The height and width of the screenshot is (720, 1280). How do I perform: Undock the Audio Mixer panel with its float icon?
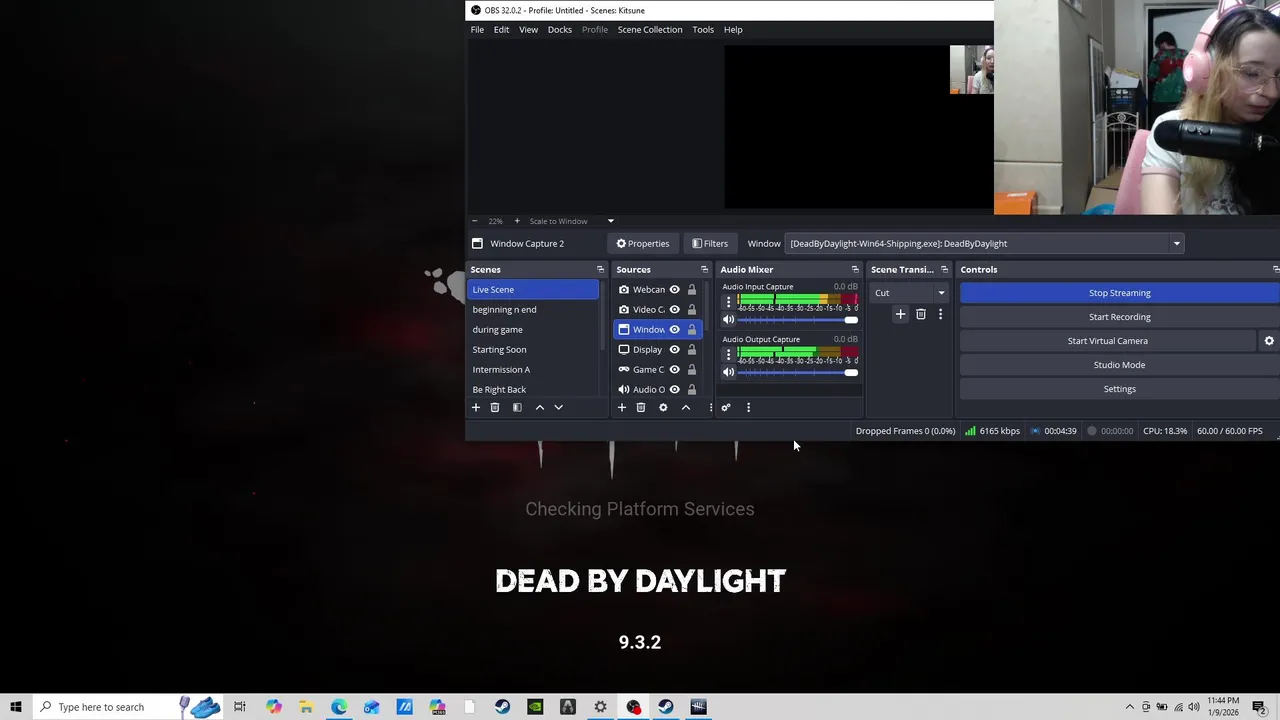(855, 269)
